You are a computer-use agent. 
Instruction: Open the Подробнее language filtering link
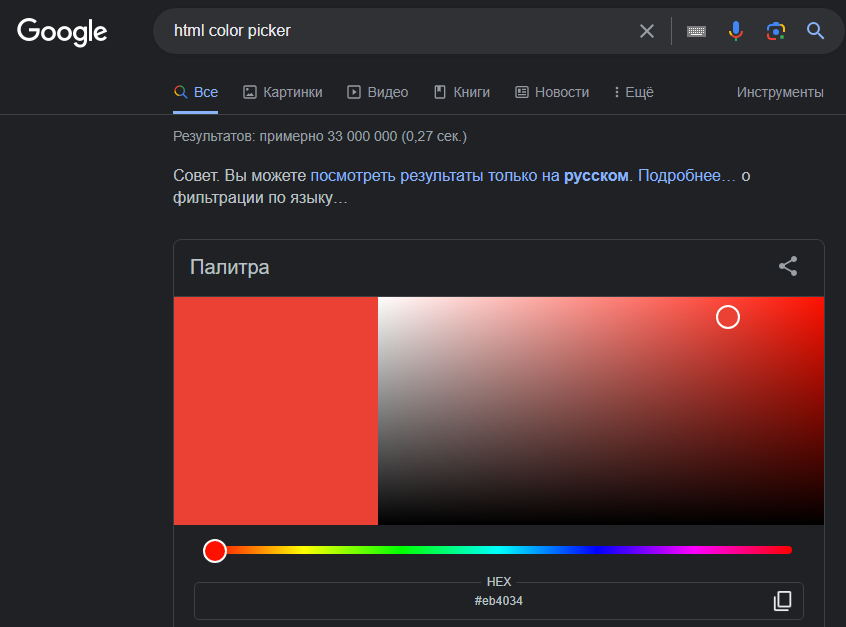coord(686,175)
